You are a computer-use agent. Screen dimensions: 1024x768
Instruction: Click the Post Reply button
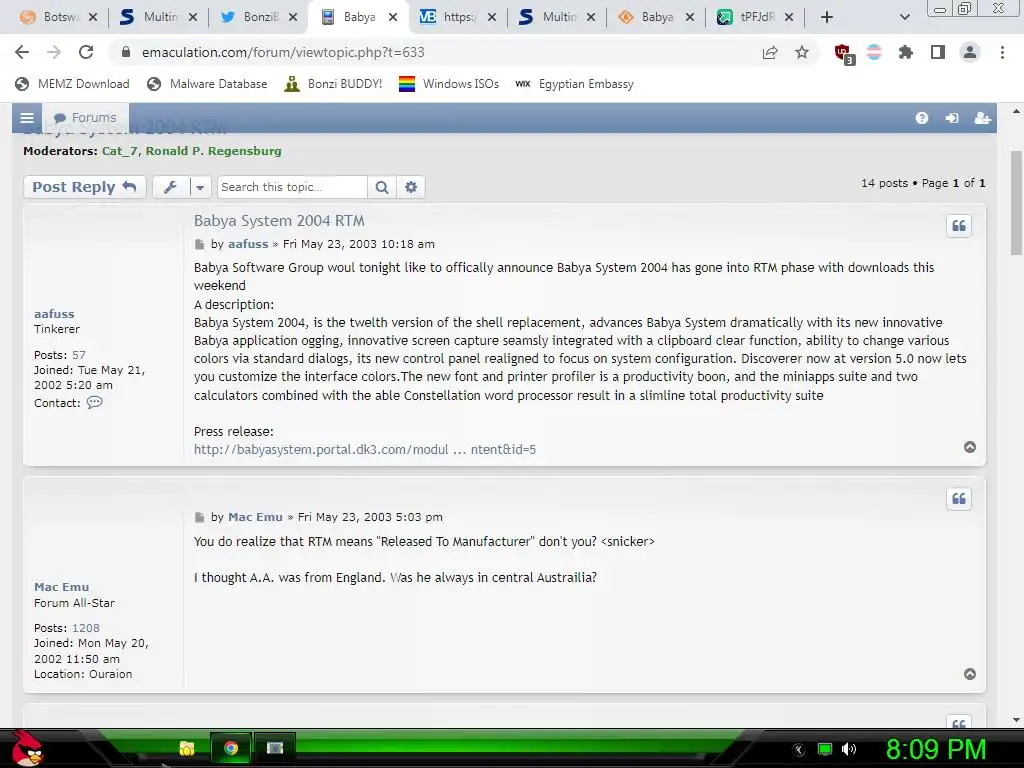(84, 187)
